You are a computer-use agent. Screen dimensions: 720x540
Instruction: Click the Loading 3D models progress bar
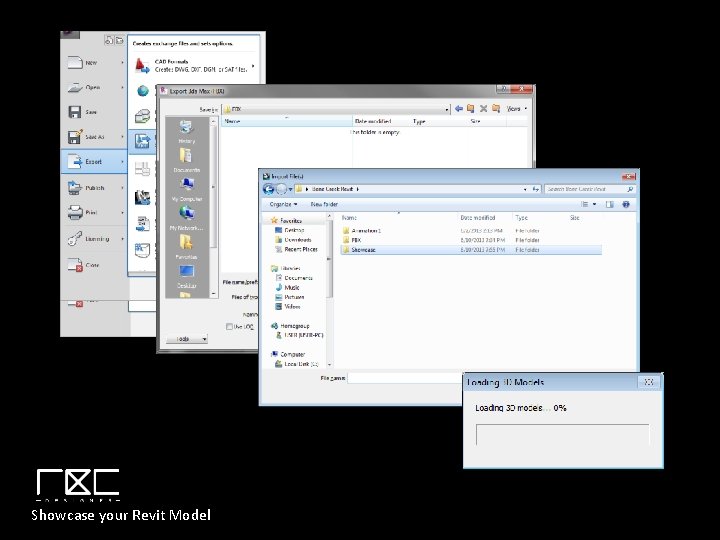tap(562, 435)
